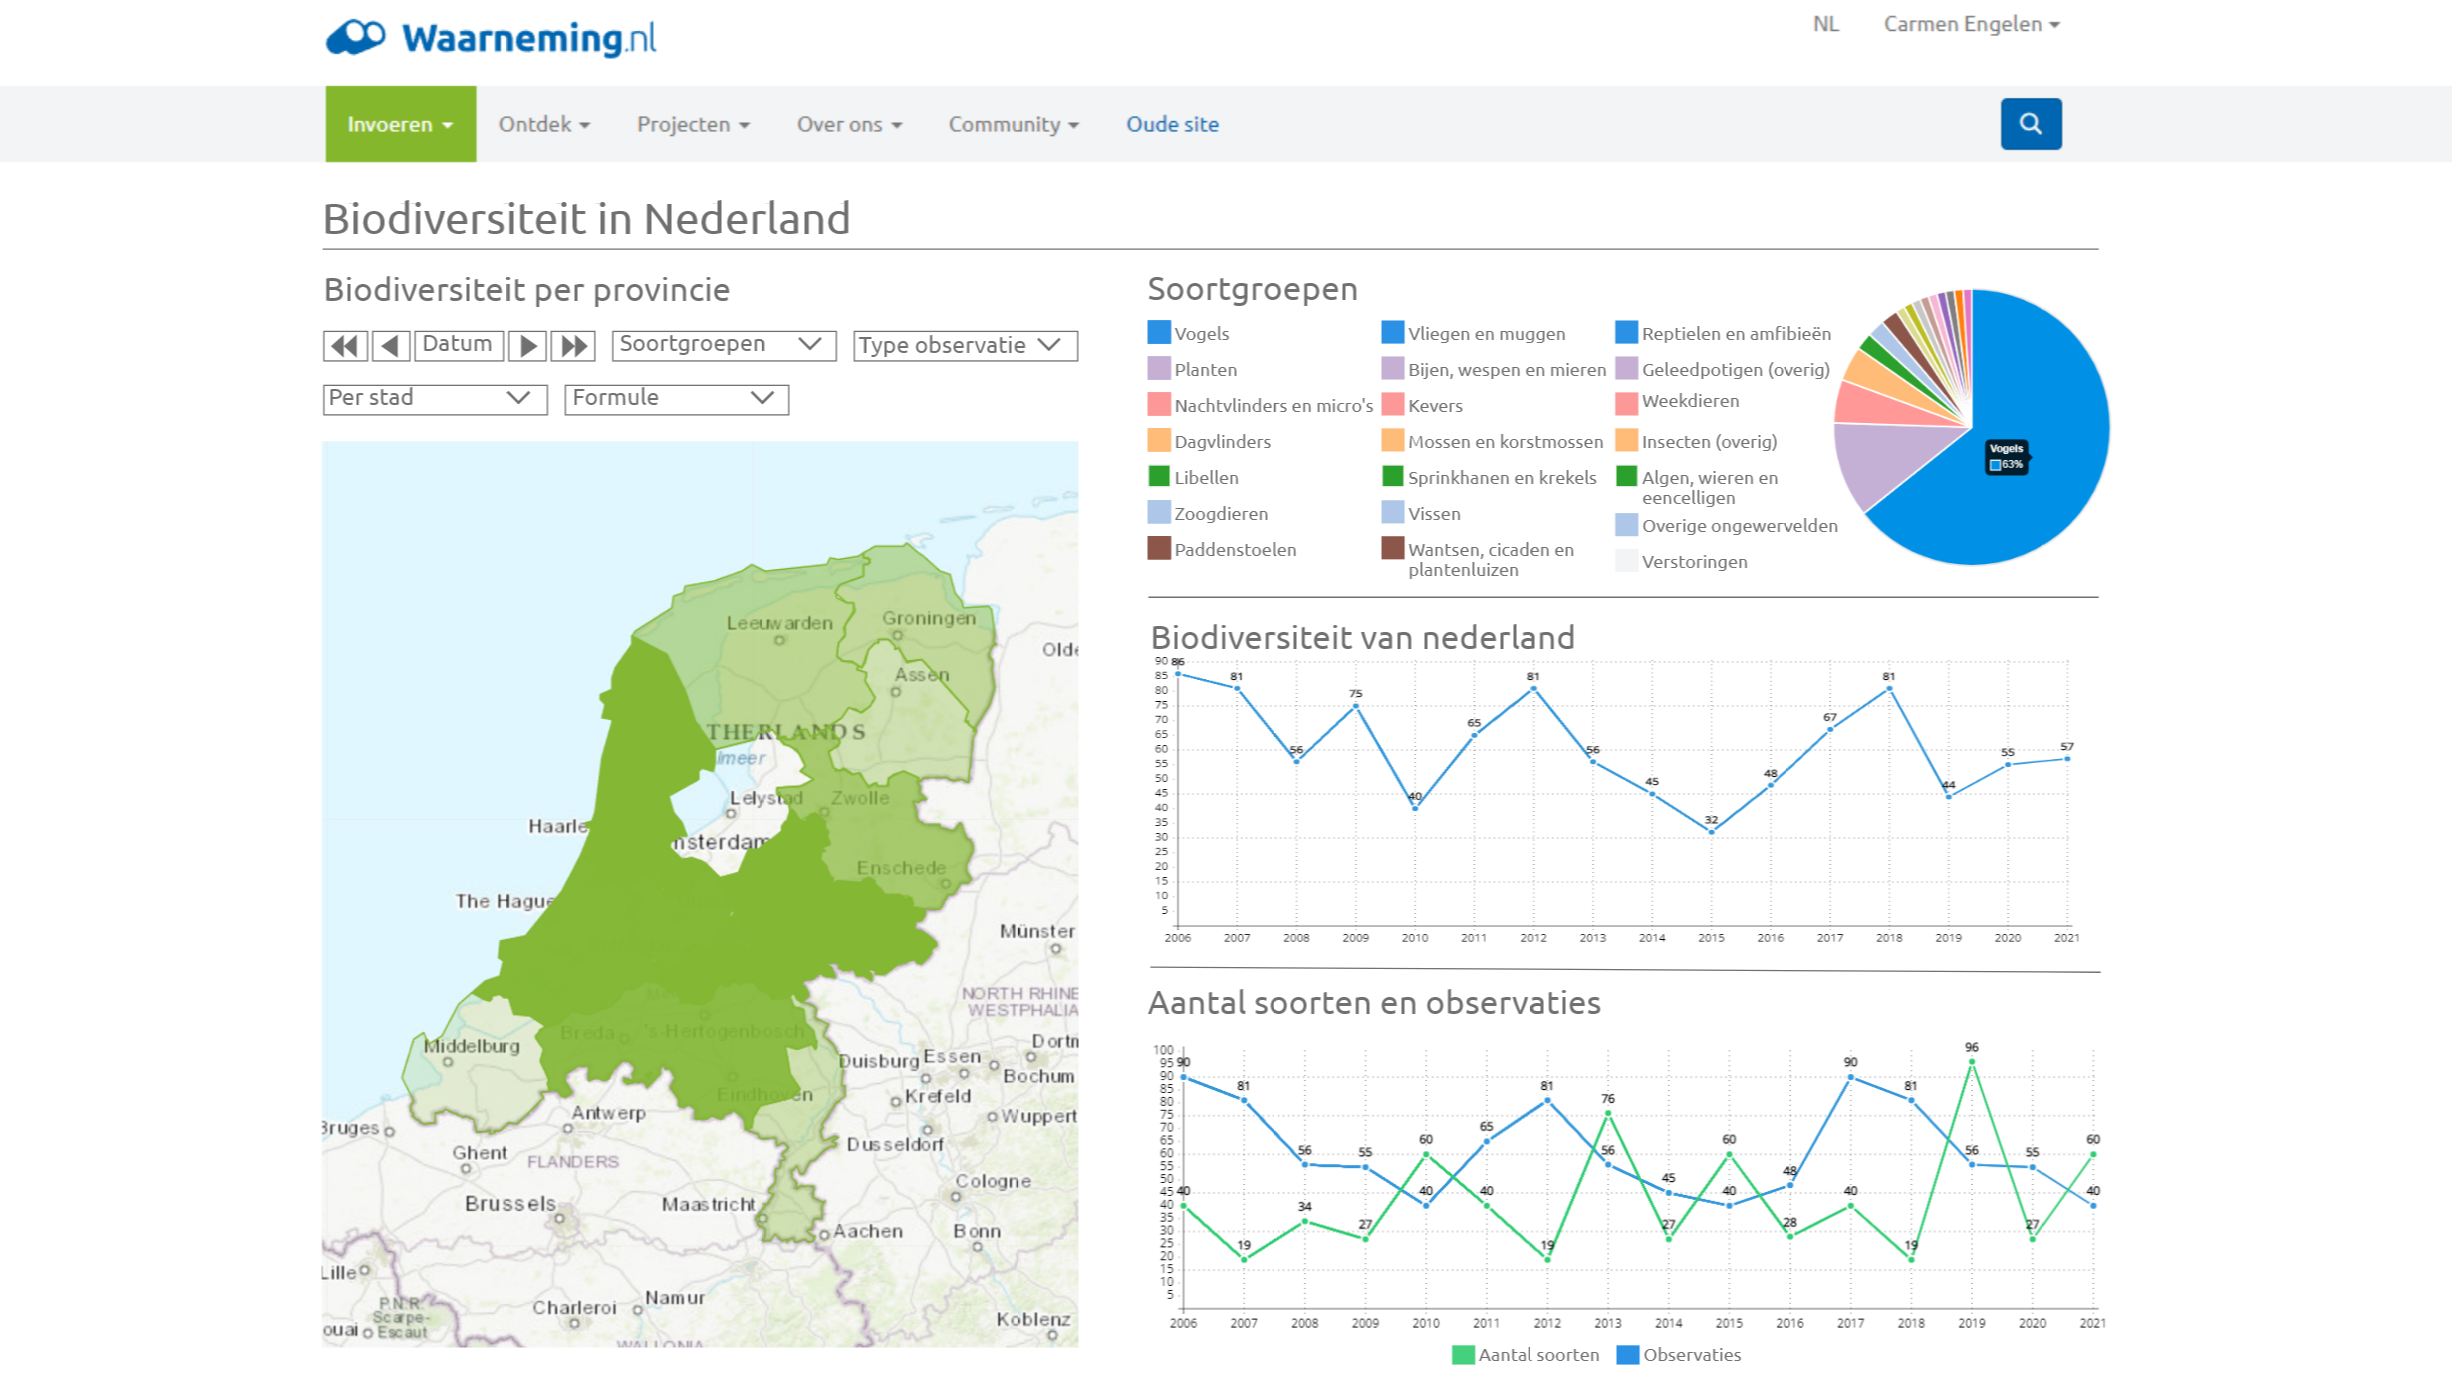Open the Invoeren menu
2452x1375 pixels.
click(400, 124)
